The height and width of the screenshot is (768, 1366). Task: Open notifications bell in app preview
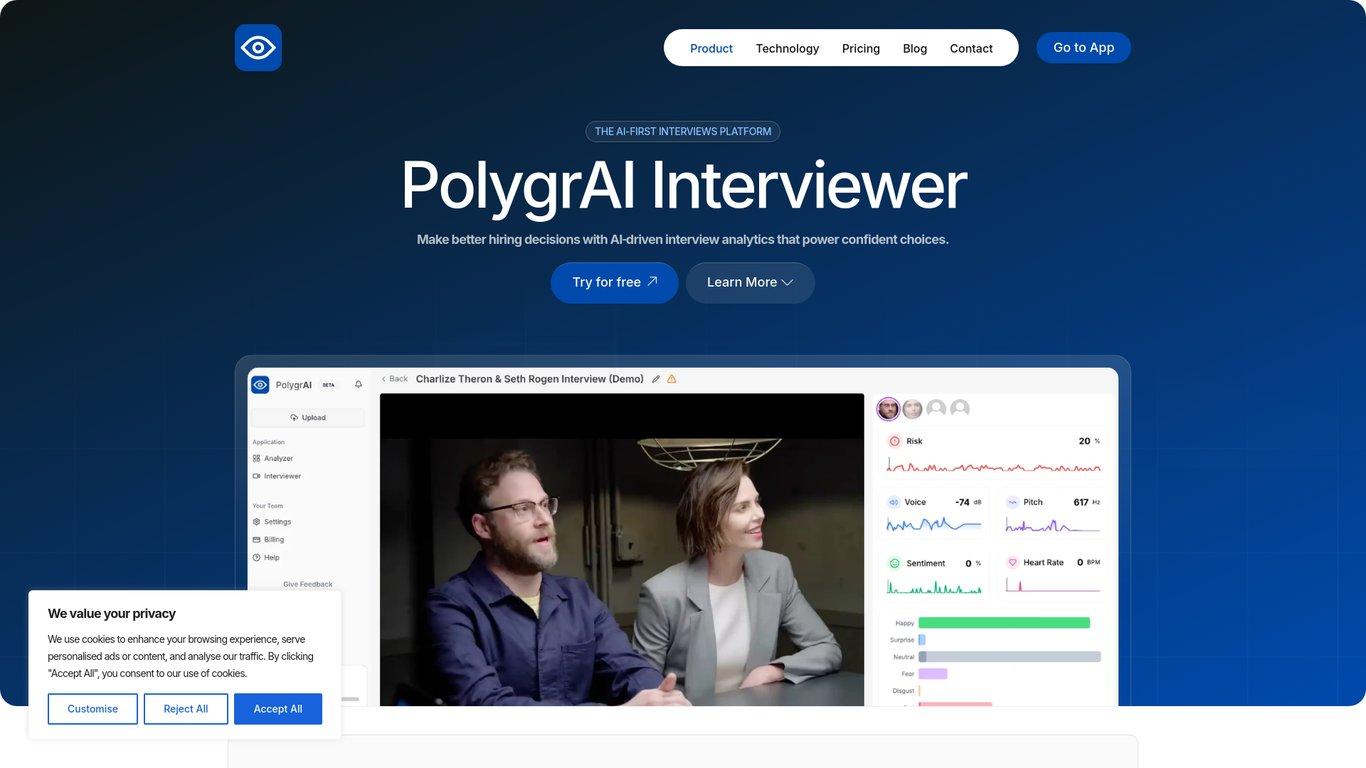click(359, 384)
